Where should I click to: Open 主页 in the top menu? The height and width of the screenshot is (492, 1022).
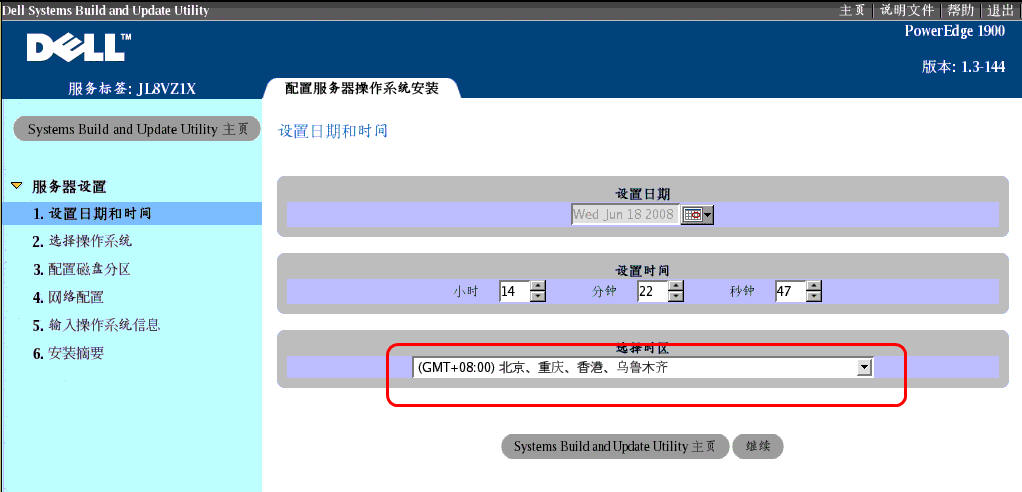(x=852, y=10)
